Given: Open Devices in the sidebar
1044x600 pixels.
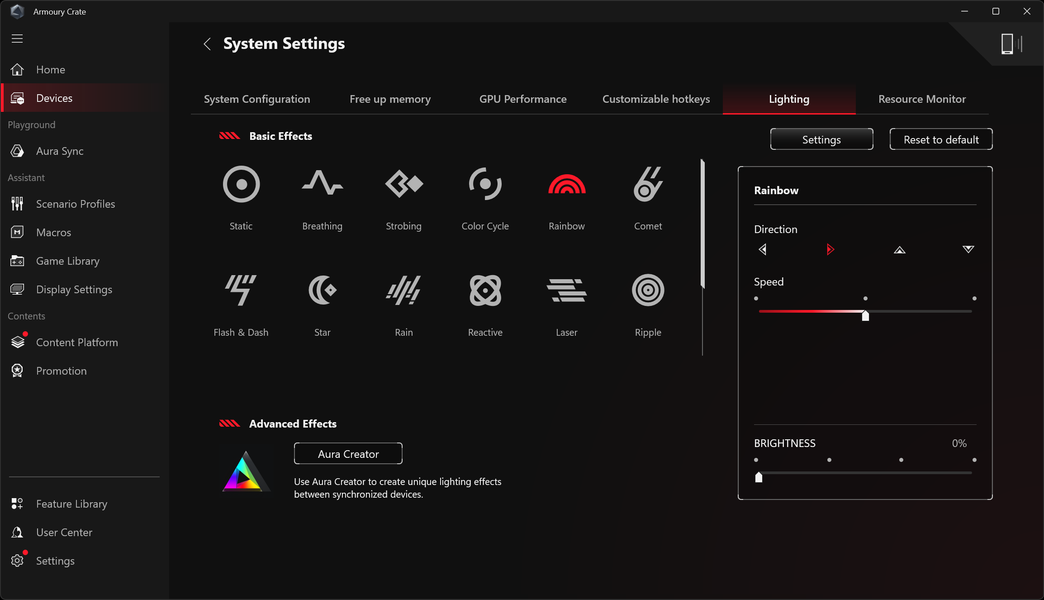Looking at the screenshot, I should tap(85, 98).
